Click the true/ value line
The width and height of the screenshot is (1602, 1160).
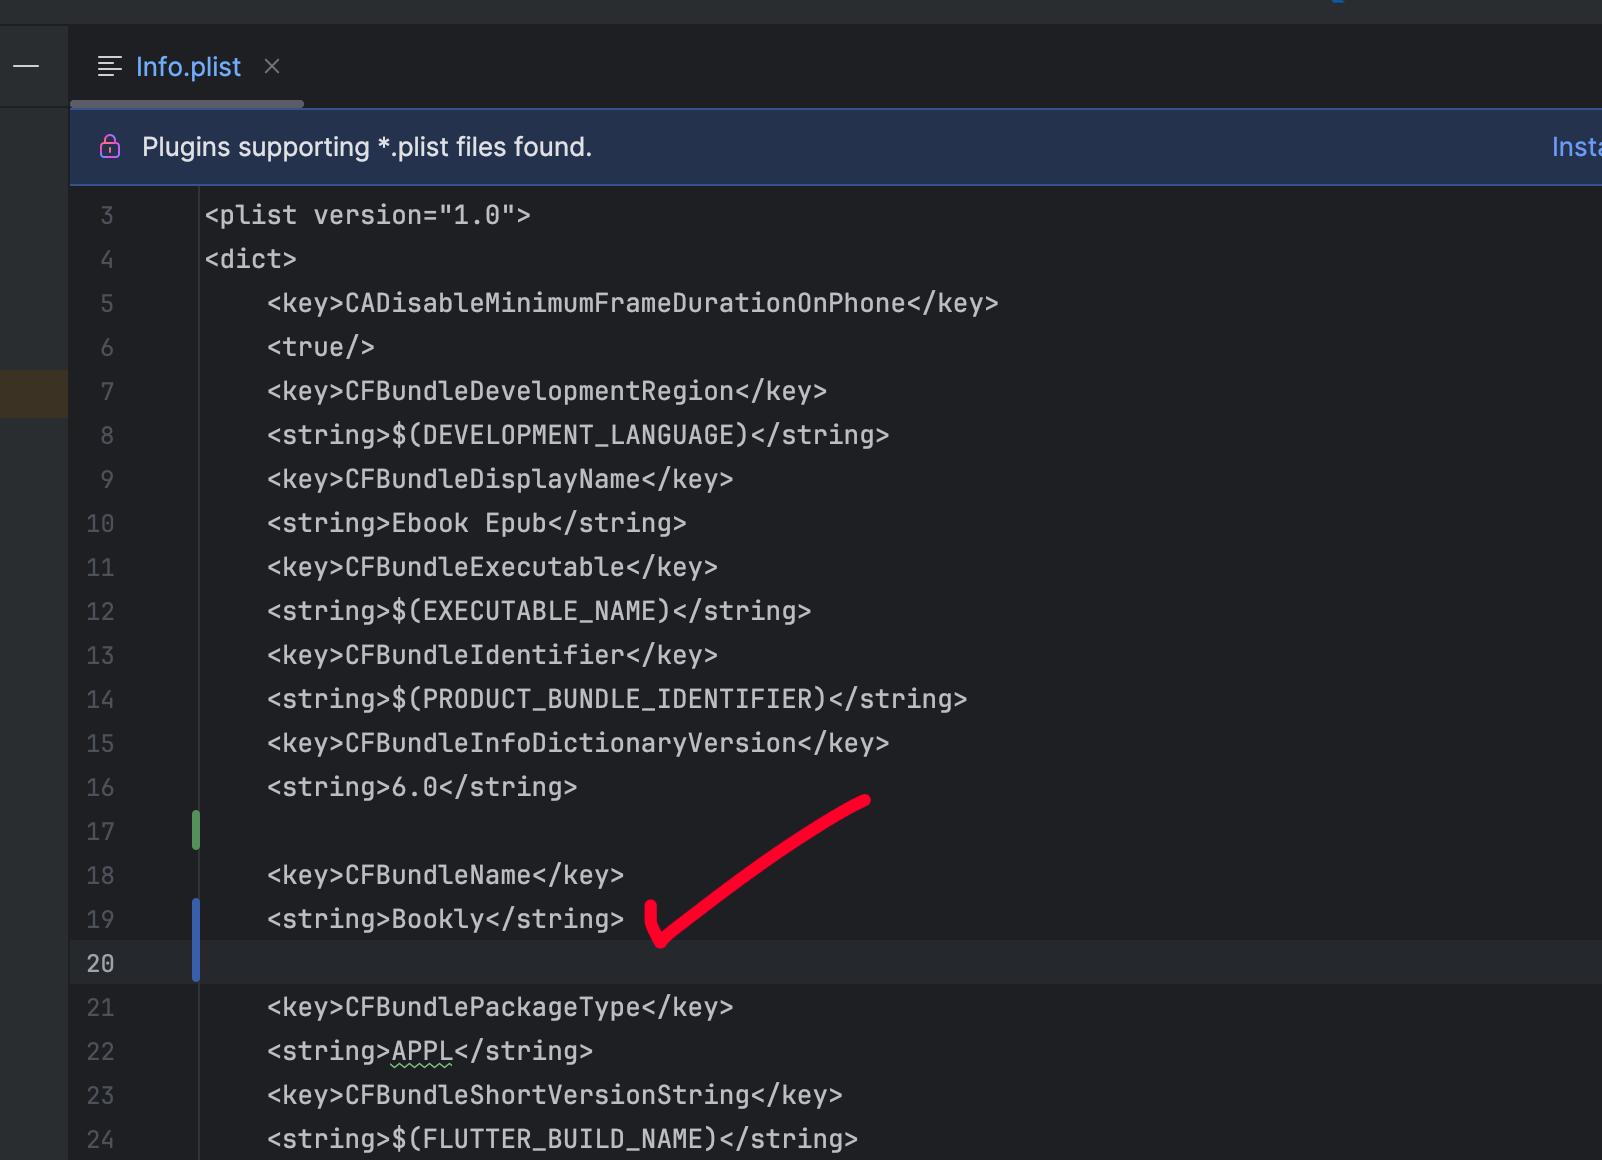pos(321,347)
